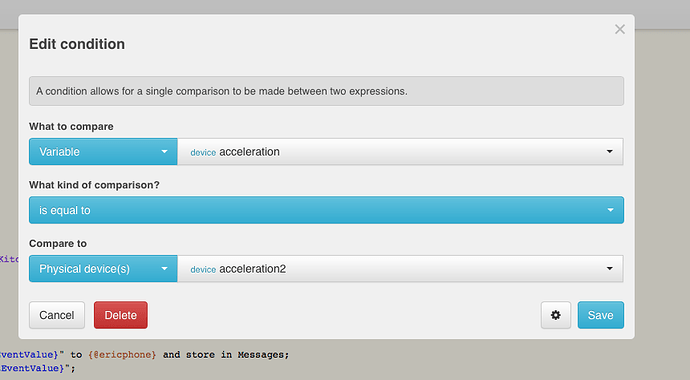This screenshot has height=380, width=690.
Task: Expand the 'is equal to' comparison dropdown
Action: (327, 210)
